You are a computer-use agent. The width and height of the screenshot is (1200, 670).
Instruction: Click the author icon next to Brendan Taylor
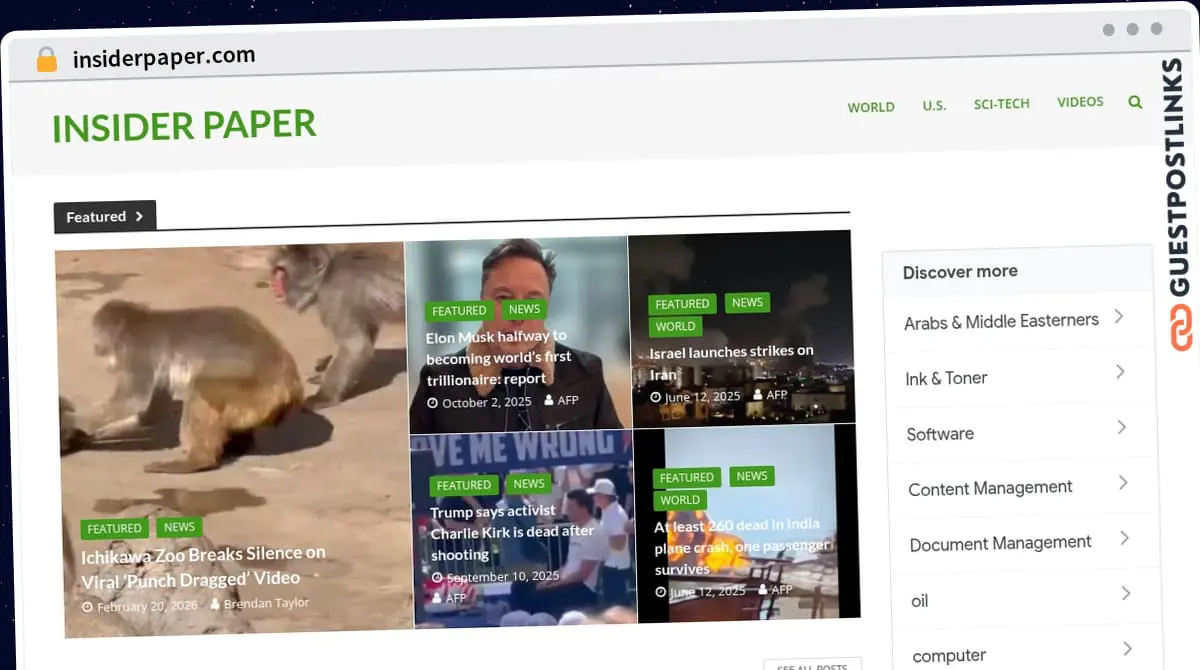tap(214, 602)
